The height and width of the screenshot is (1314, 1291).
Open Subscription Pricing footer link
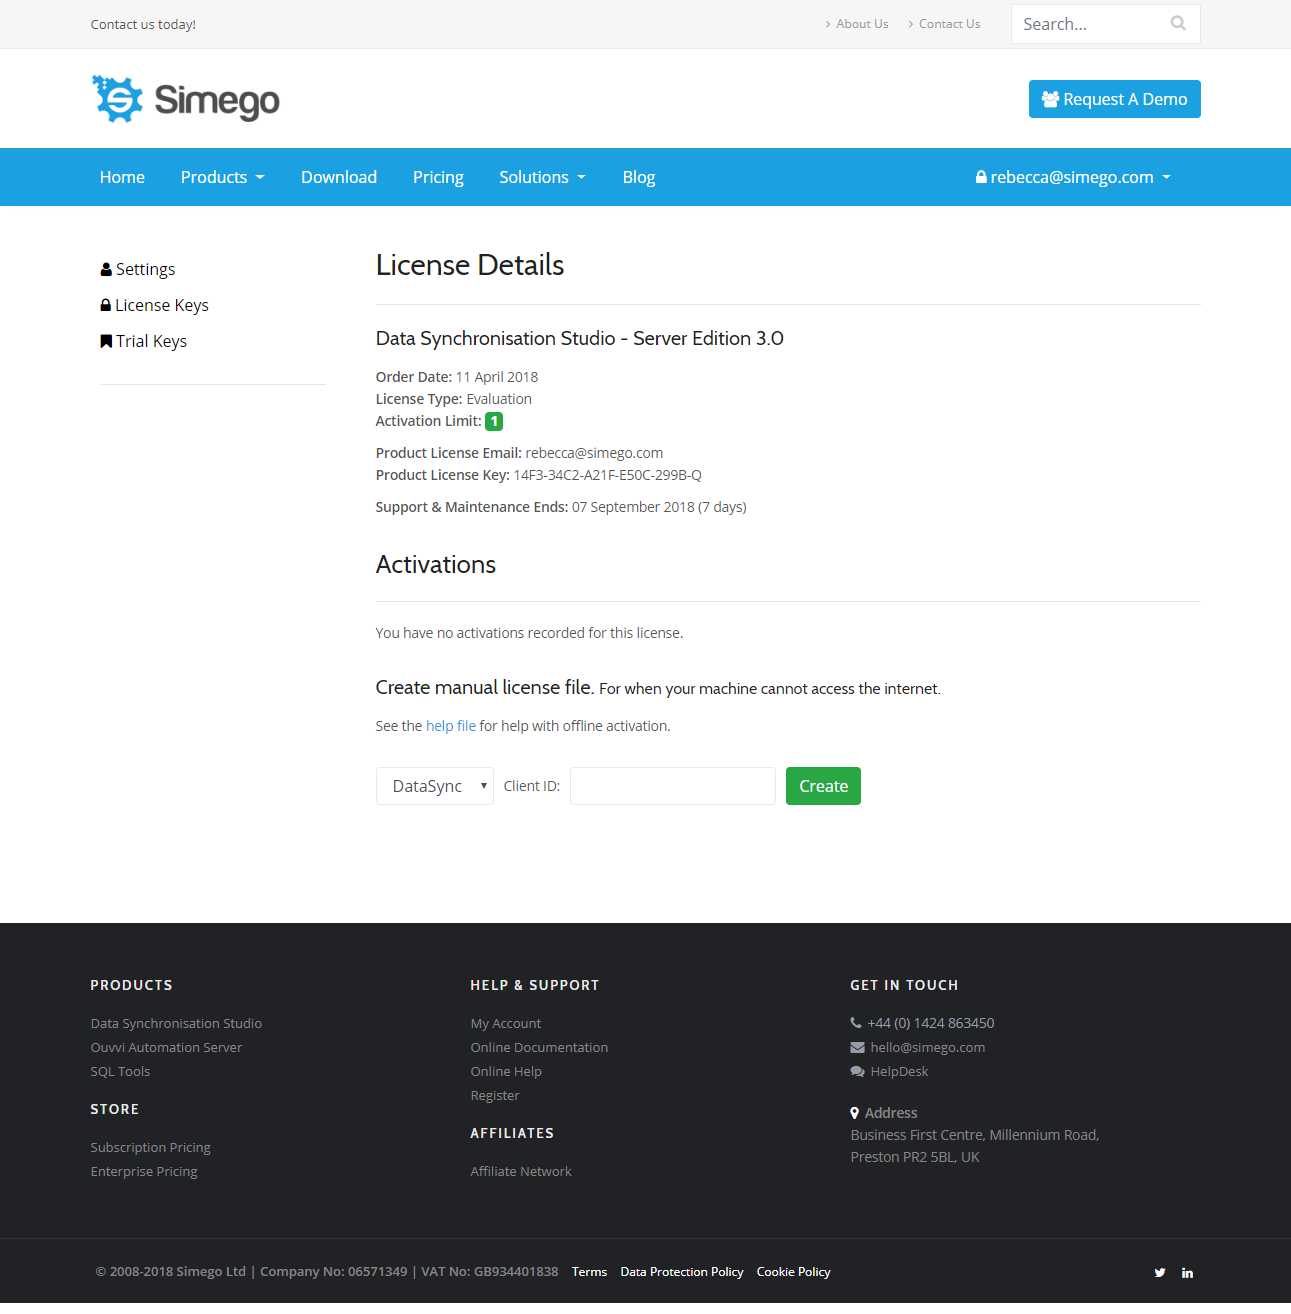(150, 1147)
